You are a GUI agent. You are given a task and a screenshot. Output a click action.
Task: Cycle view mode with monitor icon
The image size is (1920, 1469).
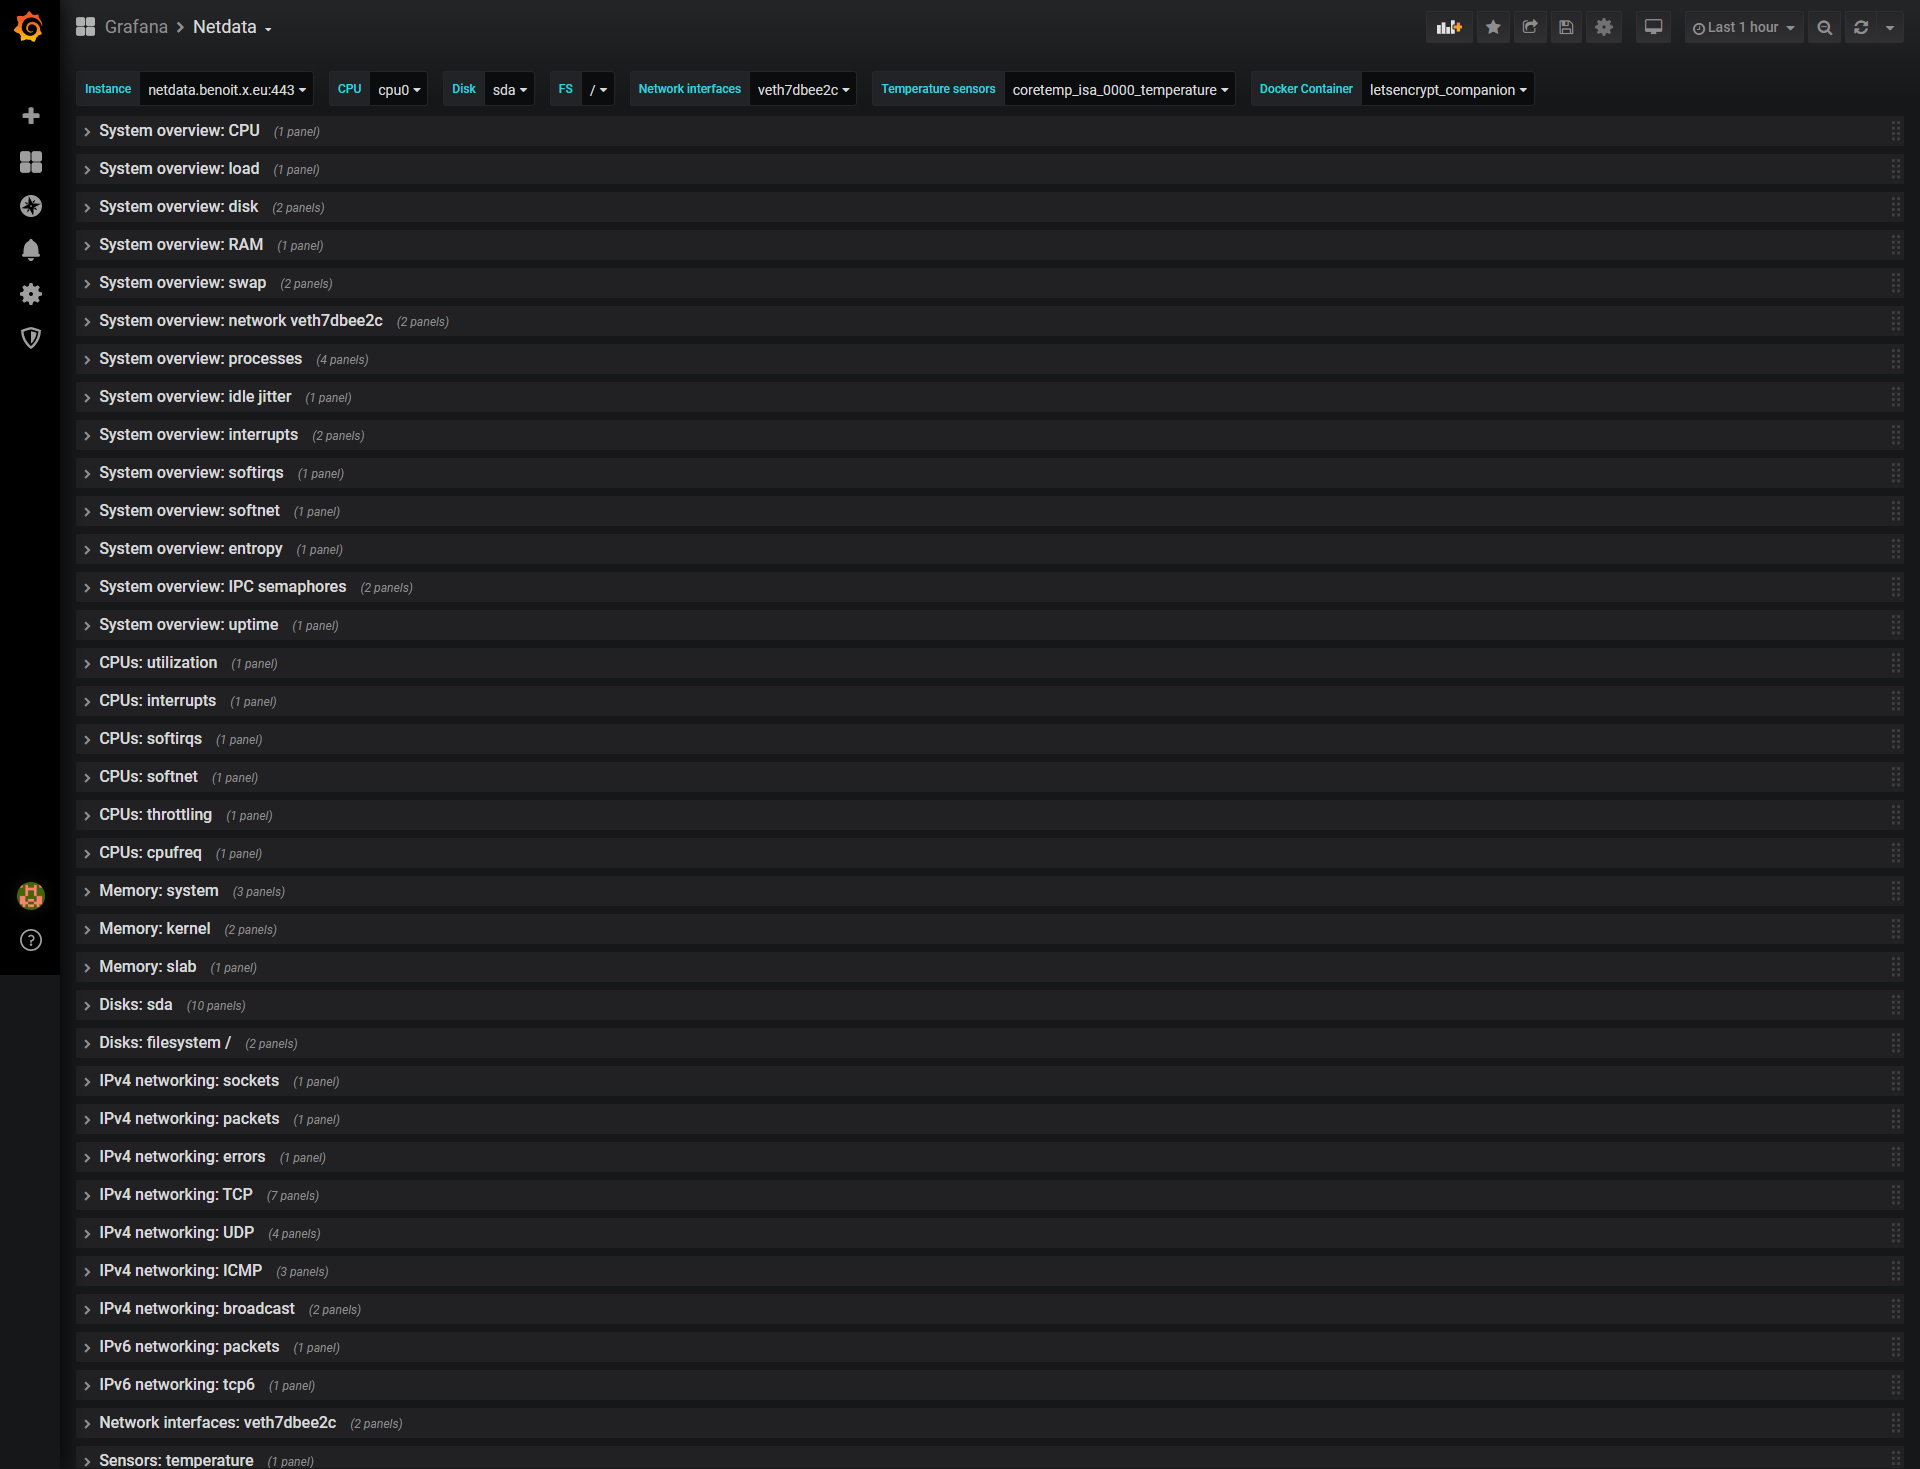click(x=1654, y=28)
